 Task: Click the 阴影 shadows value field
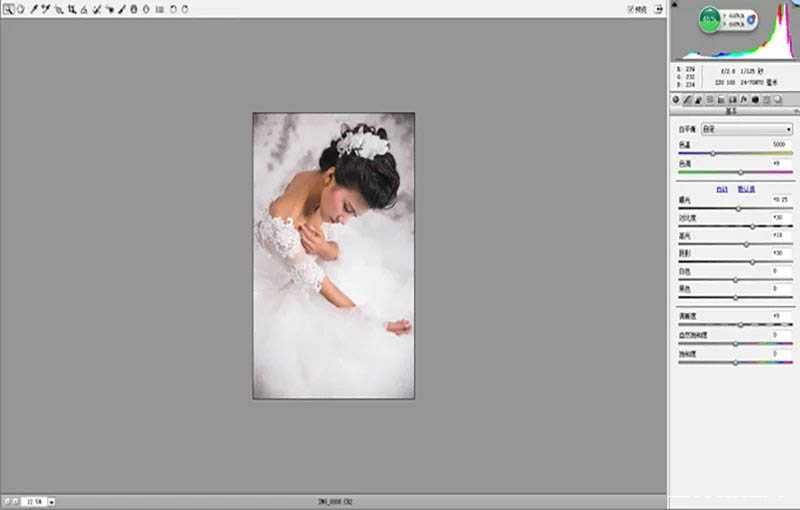tap(779, 253)
